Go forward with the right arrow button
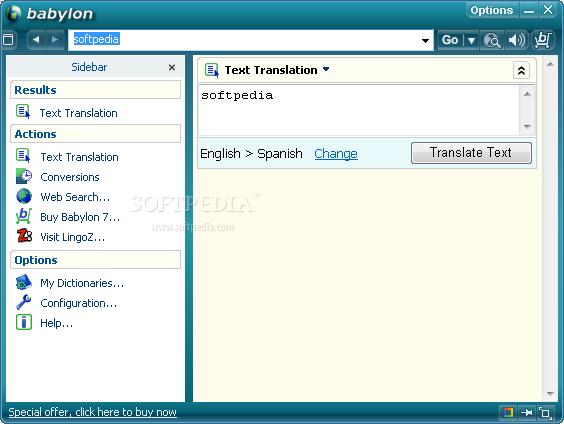 click(x=55, y=40)
